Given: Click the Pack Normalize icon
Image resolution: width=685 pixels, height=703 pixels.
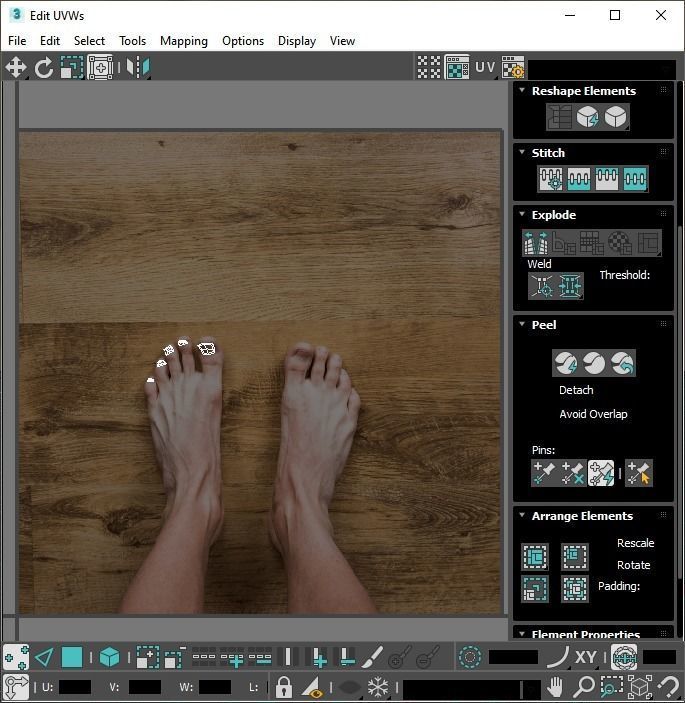Looking at the screenshot, I should (575, 589).
